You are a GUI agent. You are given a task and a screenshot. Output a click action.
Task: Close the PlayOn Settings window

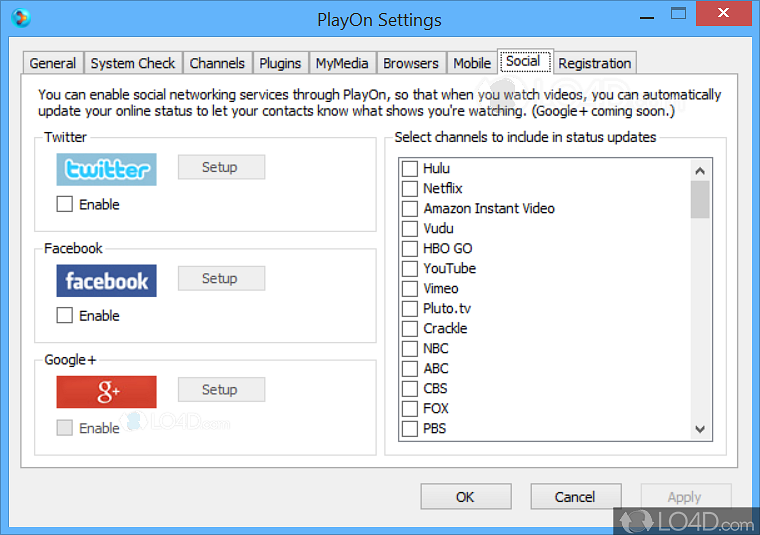point(723,13)
